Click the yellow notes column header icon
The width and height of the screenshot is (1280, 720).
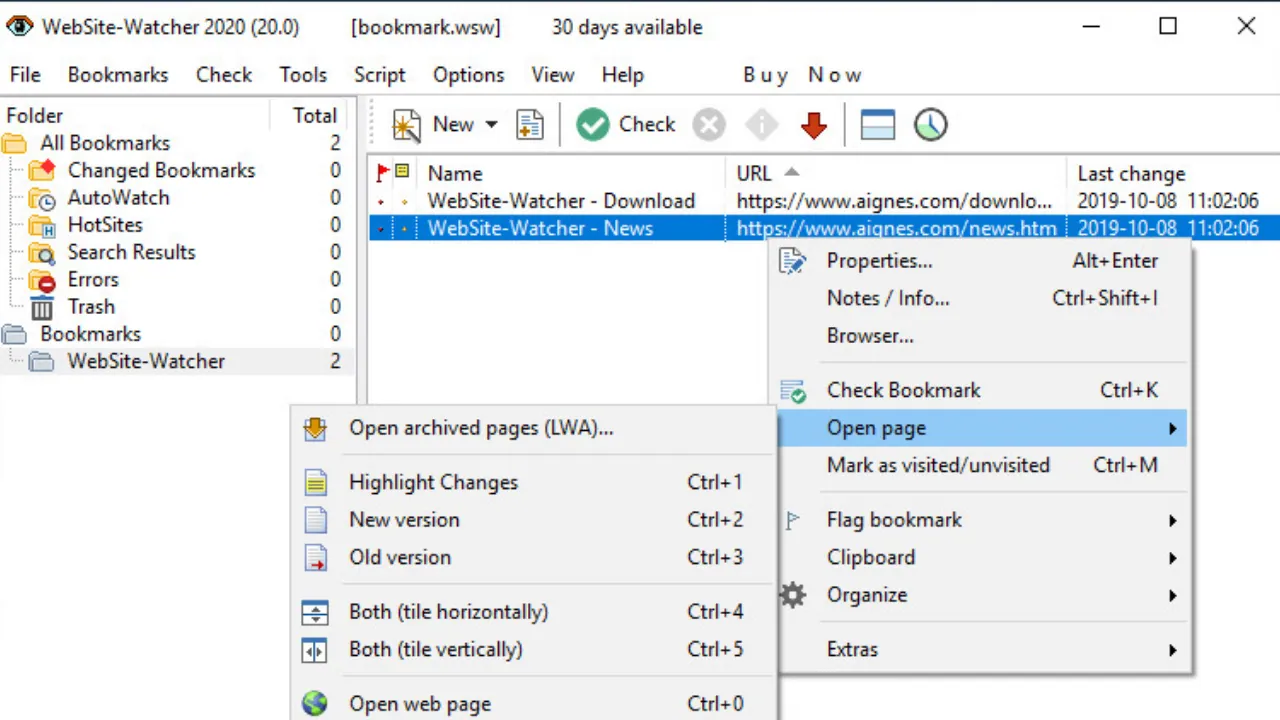pyautogui.click(x=403, y=171)
